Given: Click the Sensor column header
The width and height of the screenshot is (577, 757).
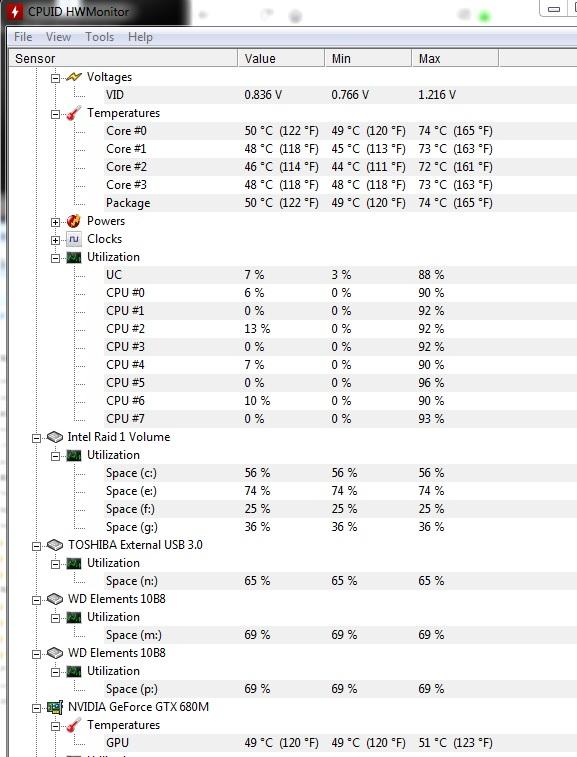Looking at the screenshot, I should coord(123,58).
